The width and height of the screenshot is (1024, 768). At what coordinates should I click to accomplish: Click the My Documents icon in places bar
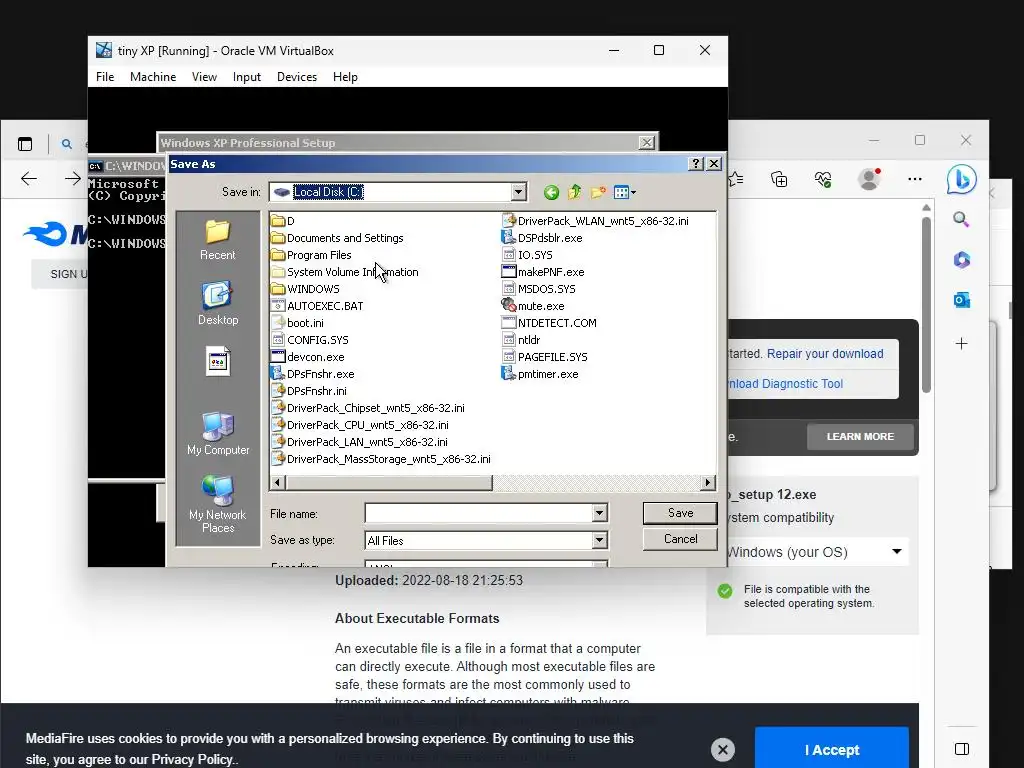click(x=217, y=361)
